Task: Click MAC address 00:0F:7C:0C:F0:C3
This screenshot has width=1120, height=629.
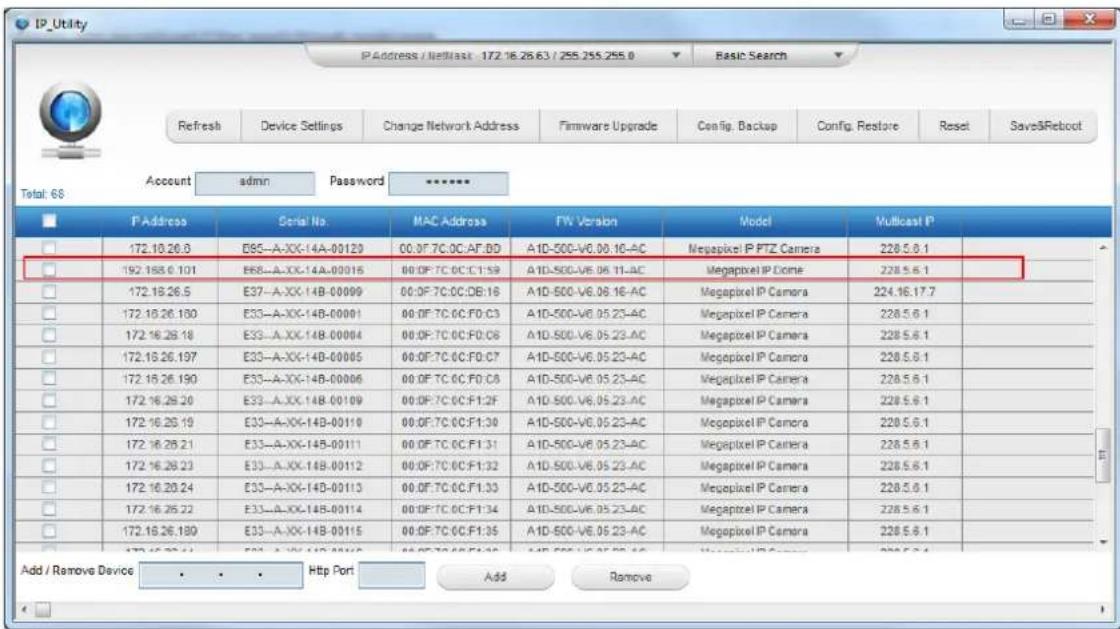Action: click(450, 313)
